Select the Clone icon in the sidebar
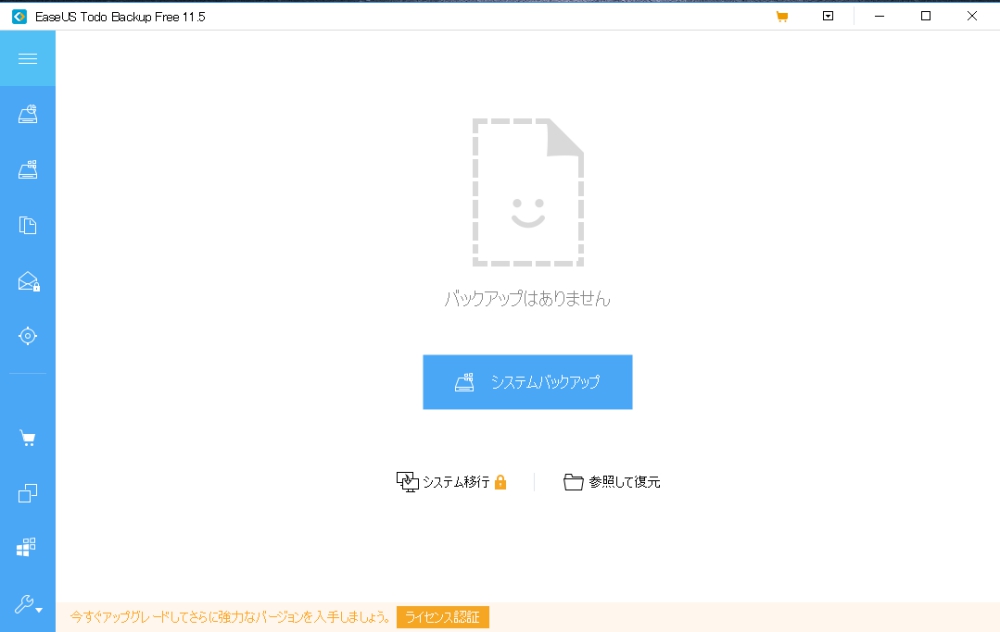 tap(27, 492)
